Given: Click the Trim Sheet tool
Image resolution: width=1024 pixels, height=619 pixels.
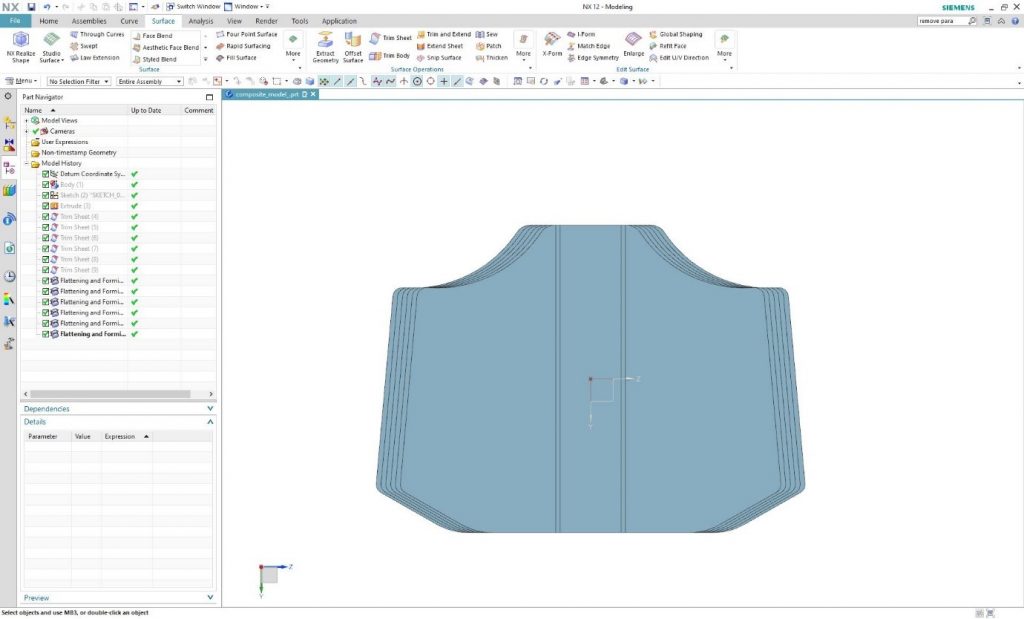Looking at the screenshot, I should coord(390,38).
